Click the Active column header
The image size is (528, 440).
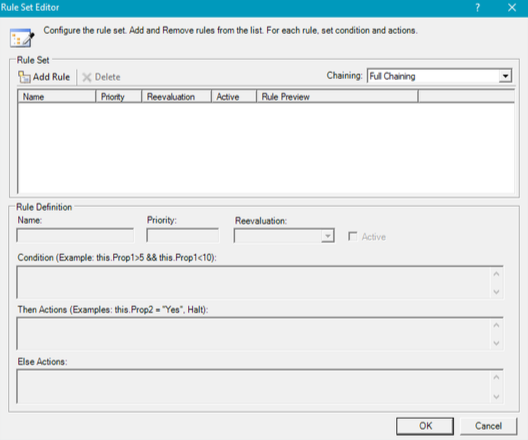(x=234, y=97)
